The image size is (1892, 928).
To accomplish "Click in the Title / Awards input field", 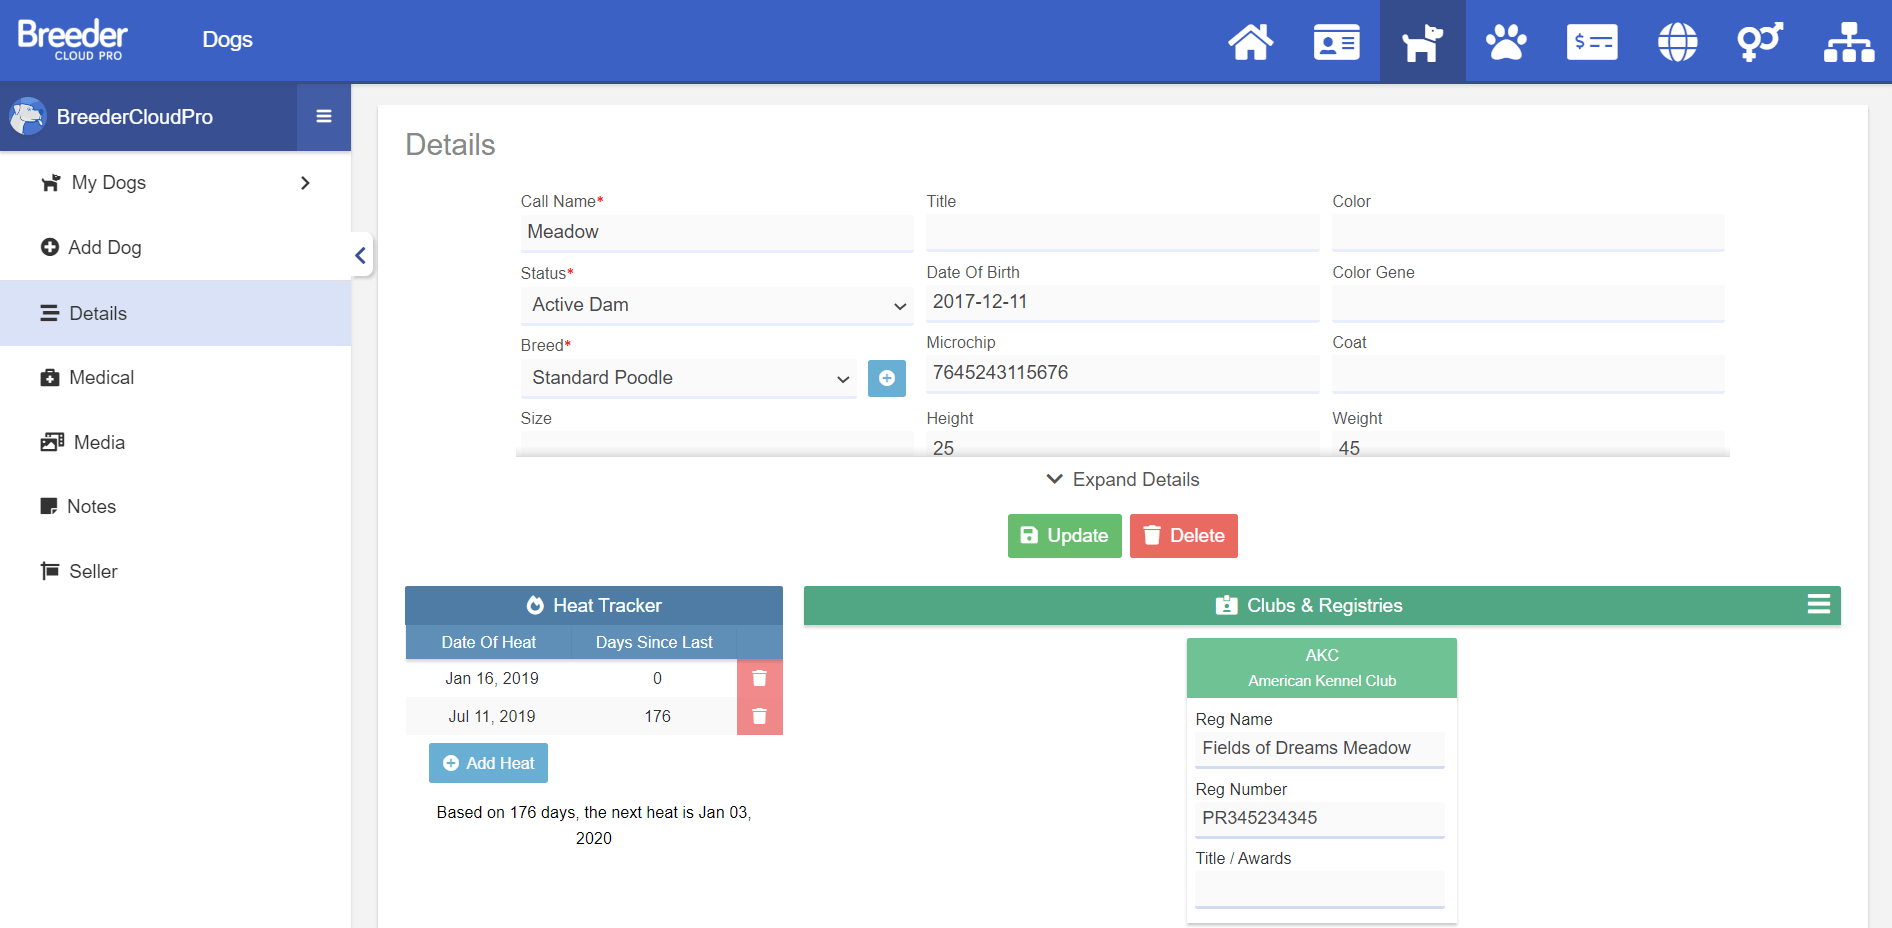I will tap(1319, 890).
